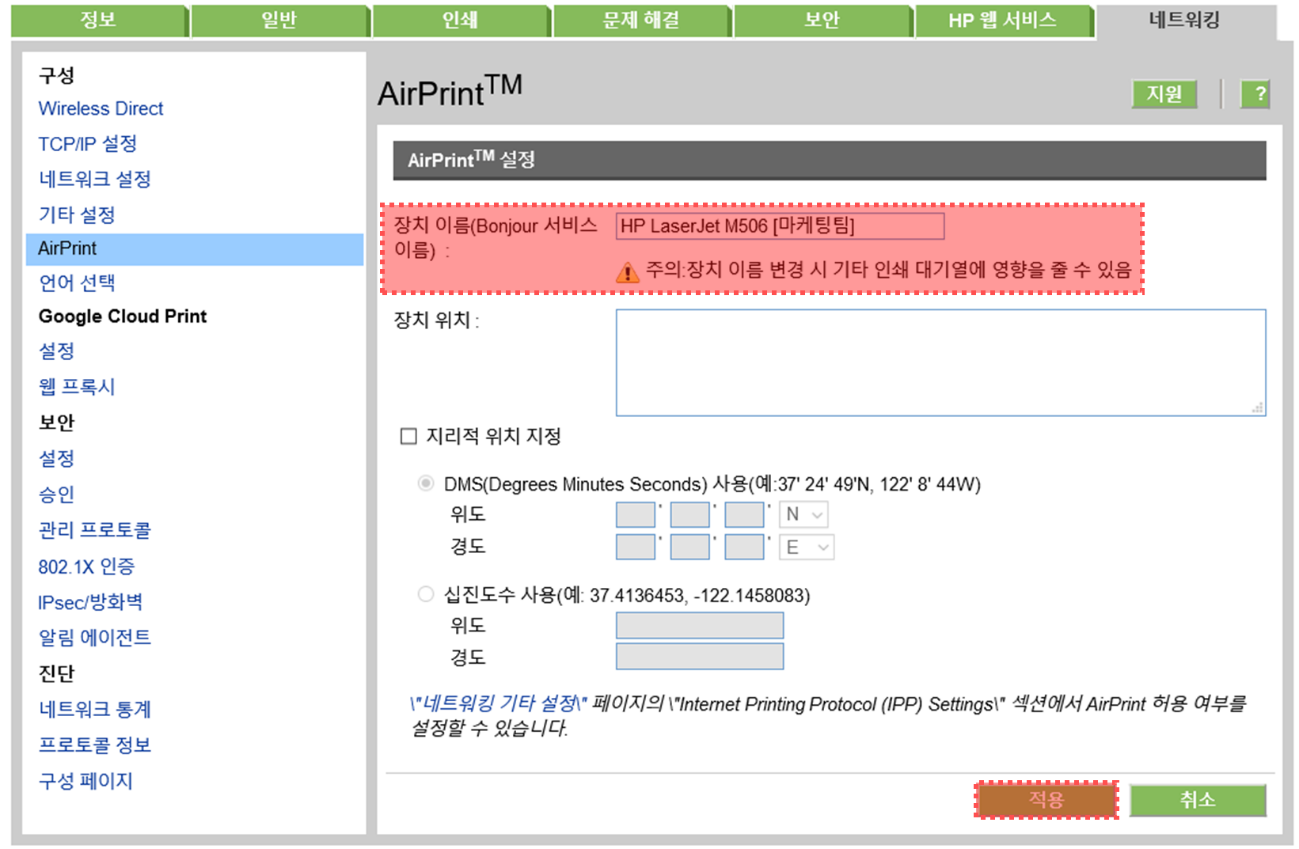Image resolution: width=1299 pixels, height=849 pixels.
Task: Open 설정 under the 보안 sidebar heading
Action: coord(56,459)
